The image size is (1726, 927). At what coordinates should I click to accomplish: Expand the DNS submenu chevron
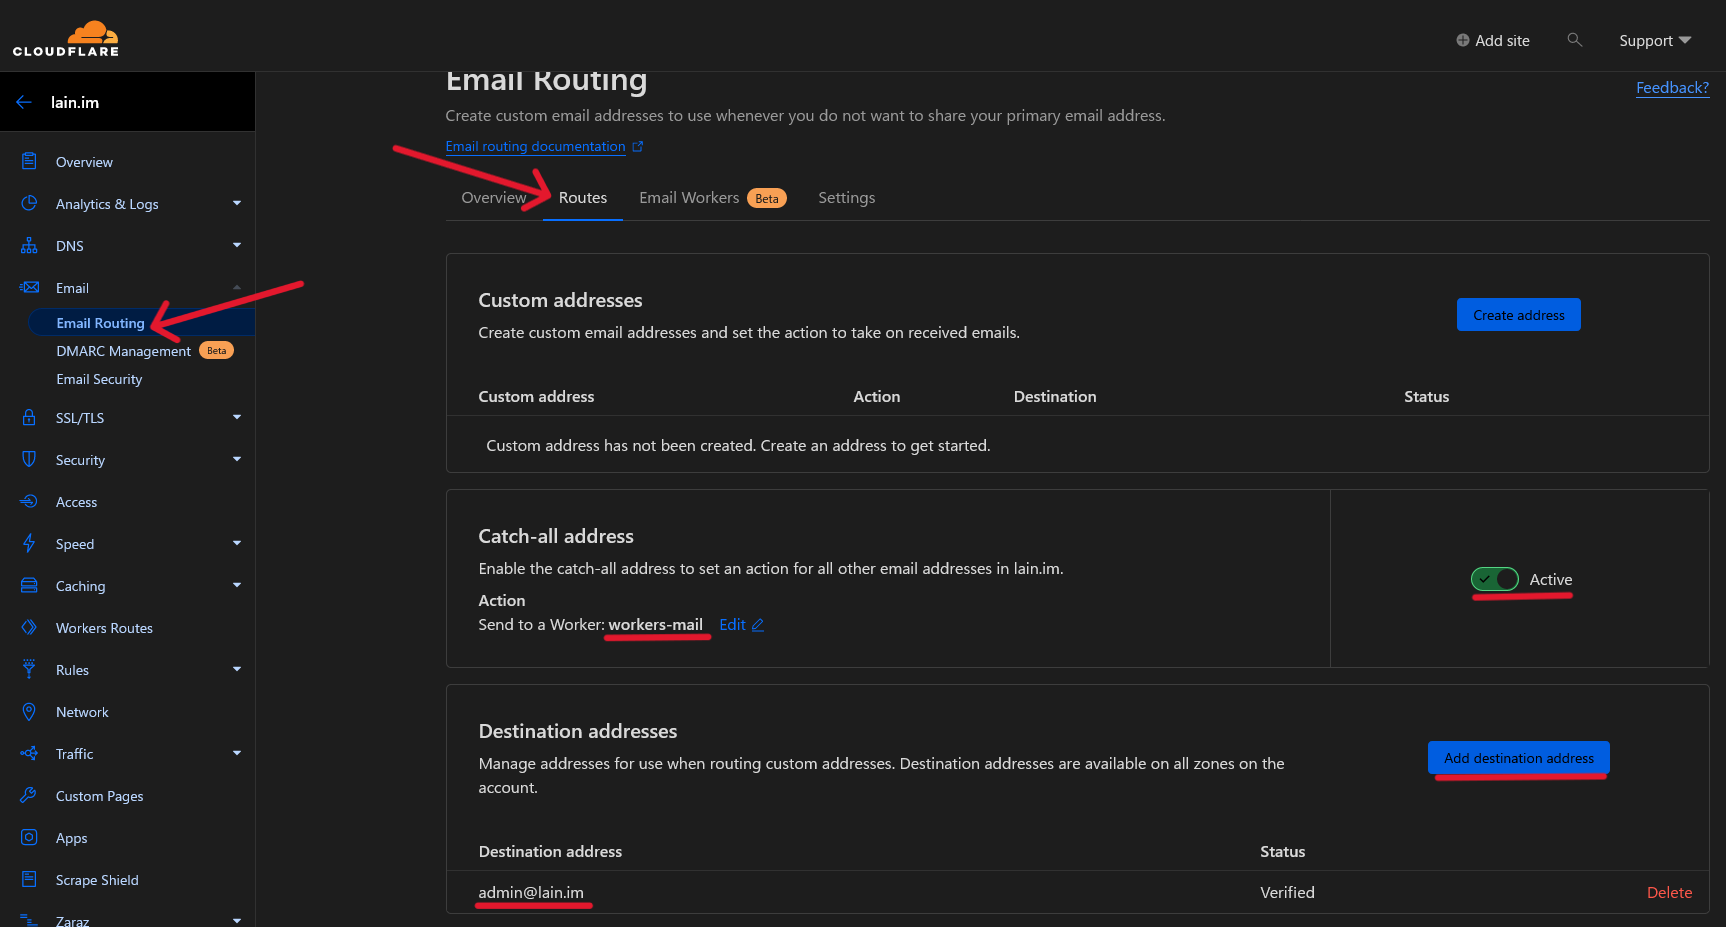point(237,245)
